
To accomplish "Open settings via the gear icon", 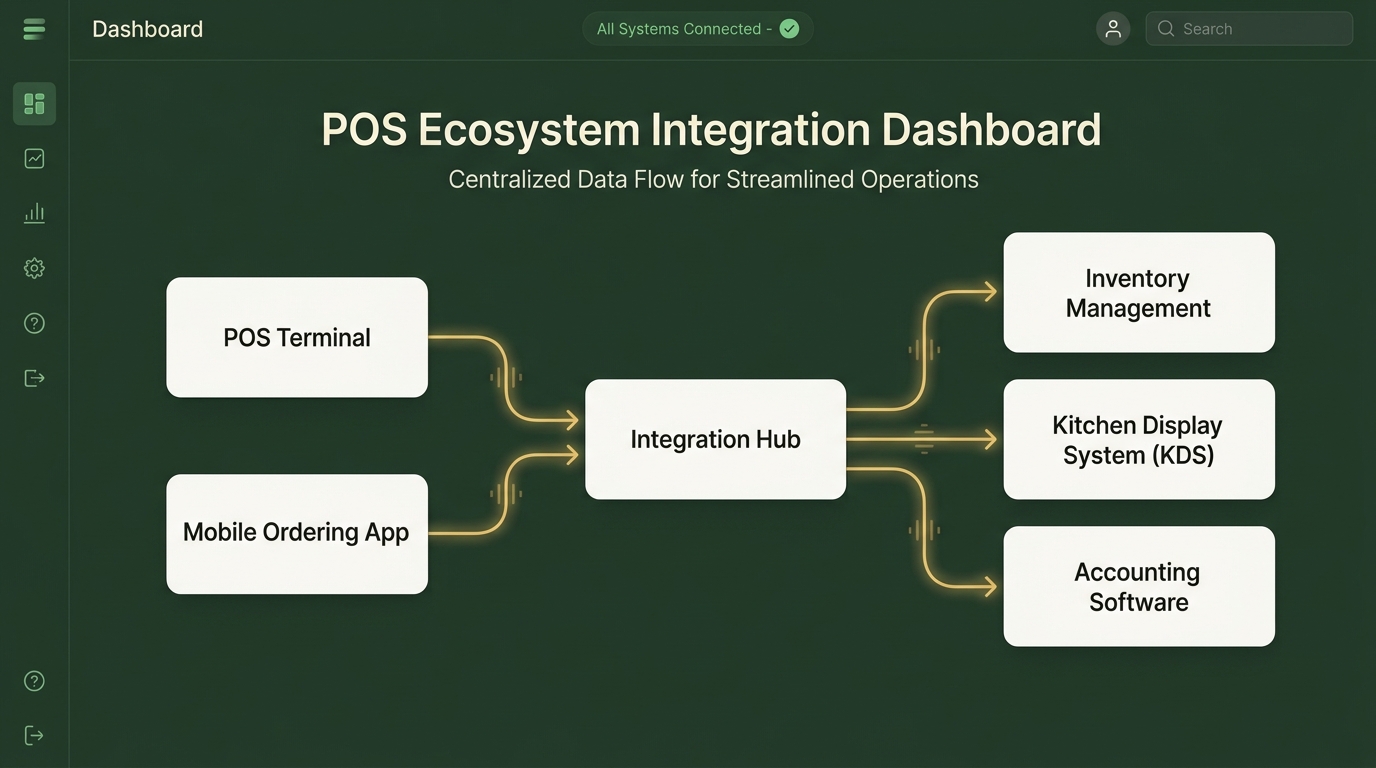I will (x=34, y=268).
